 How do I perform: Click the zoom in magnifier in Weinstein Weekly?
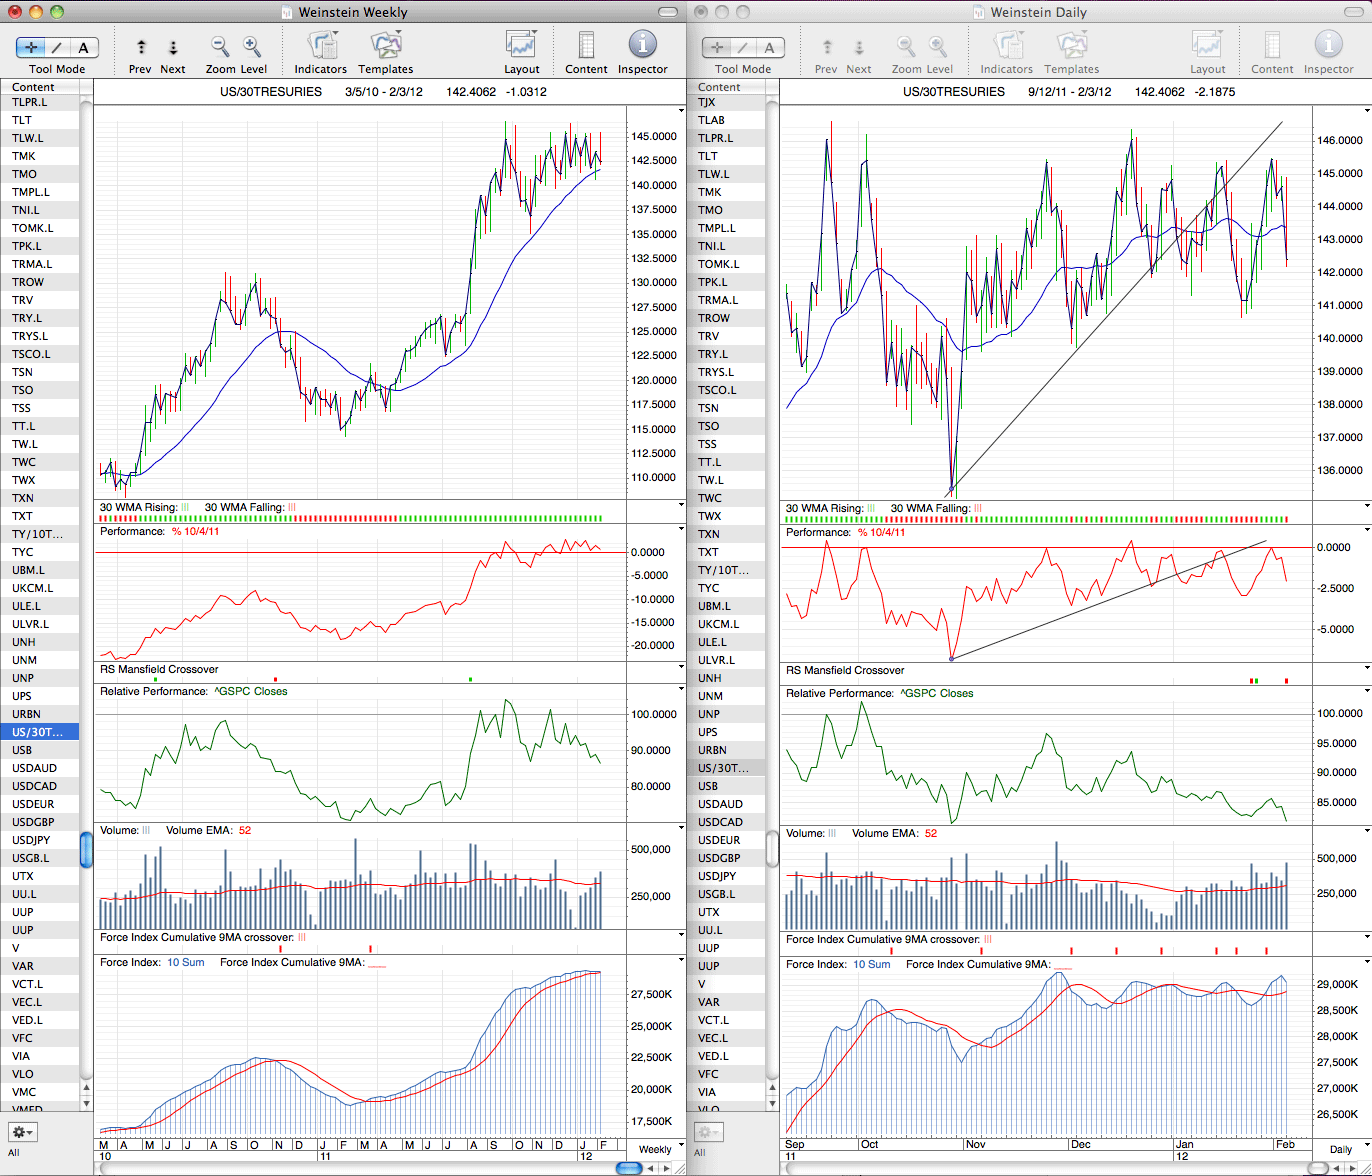tap(252, 46)
